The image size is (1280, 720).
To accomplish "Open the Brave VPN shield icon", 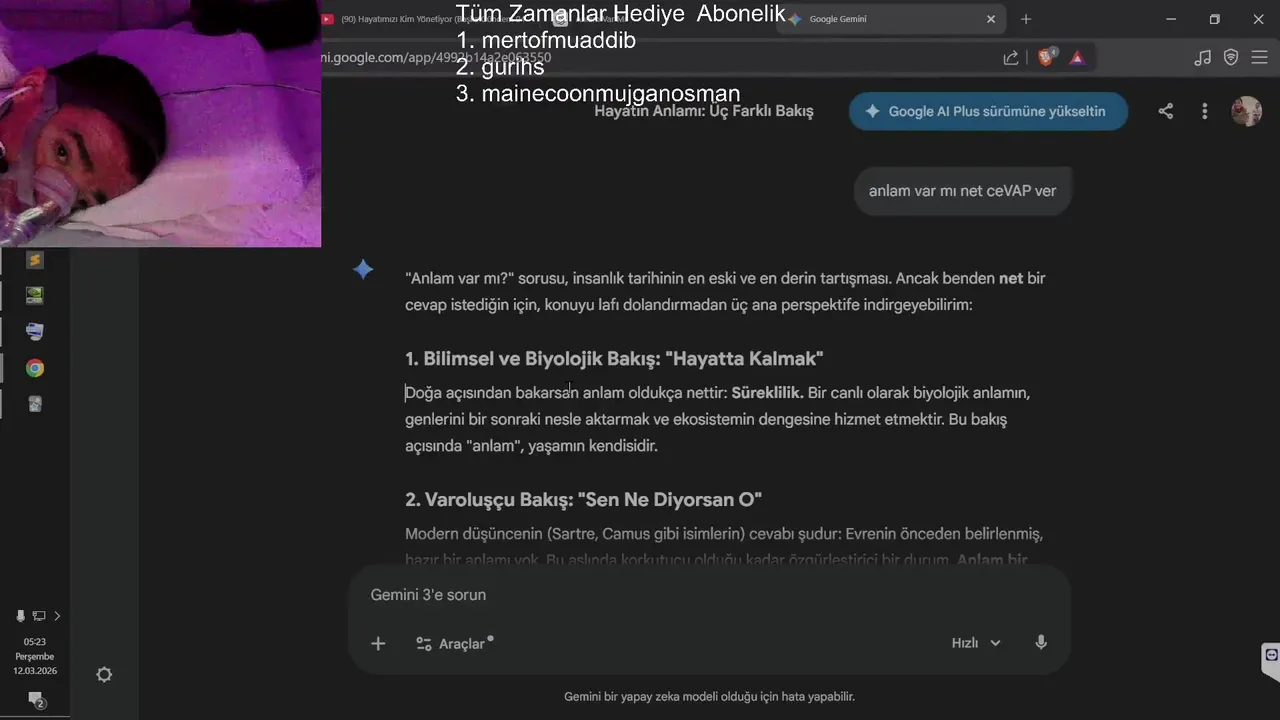I will click(1231, 58).
